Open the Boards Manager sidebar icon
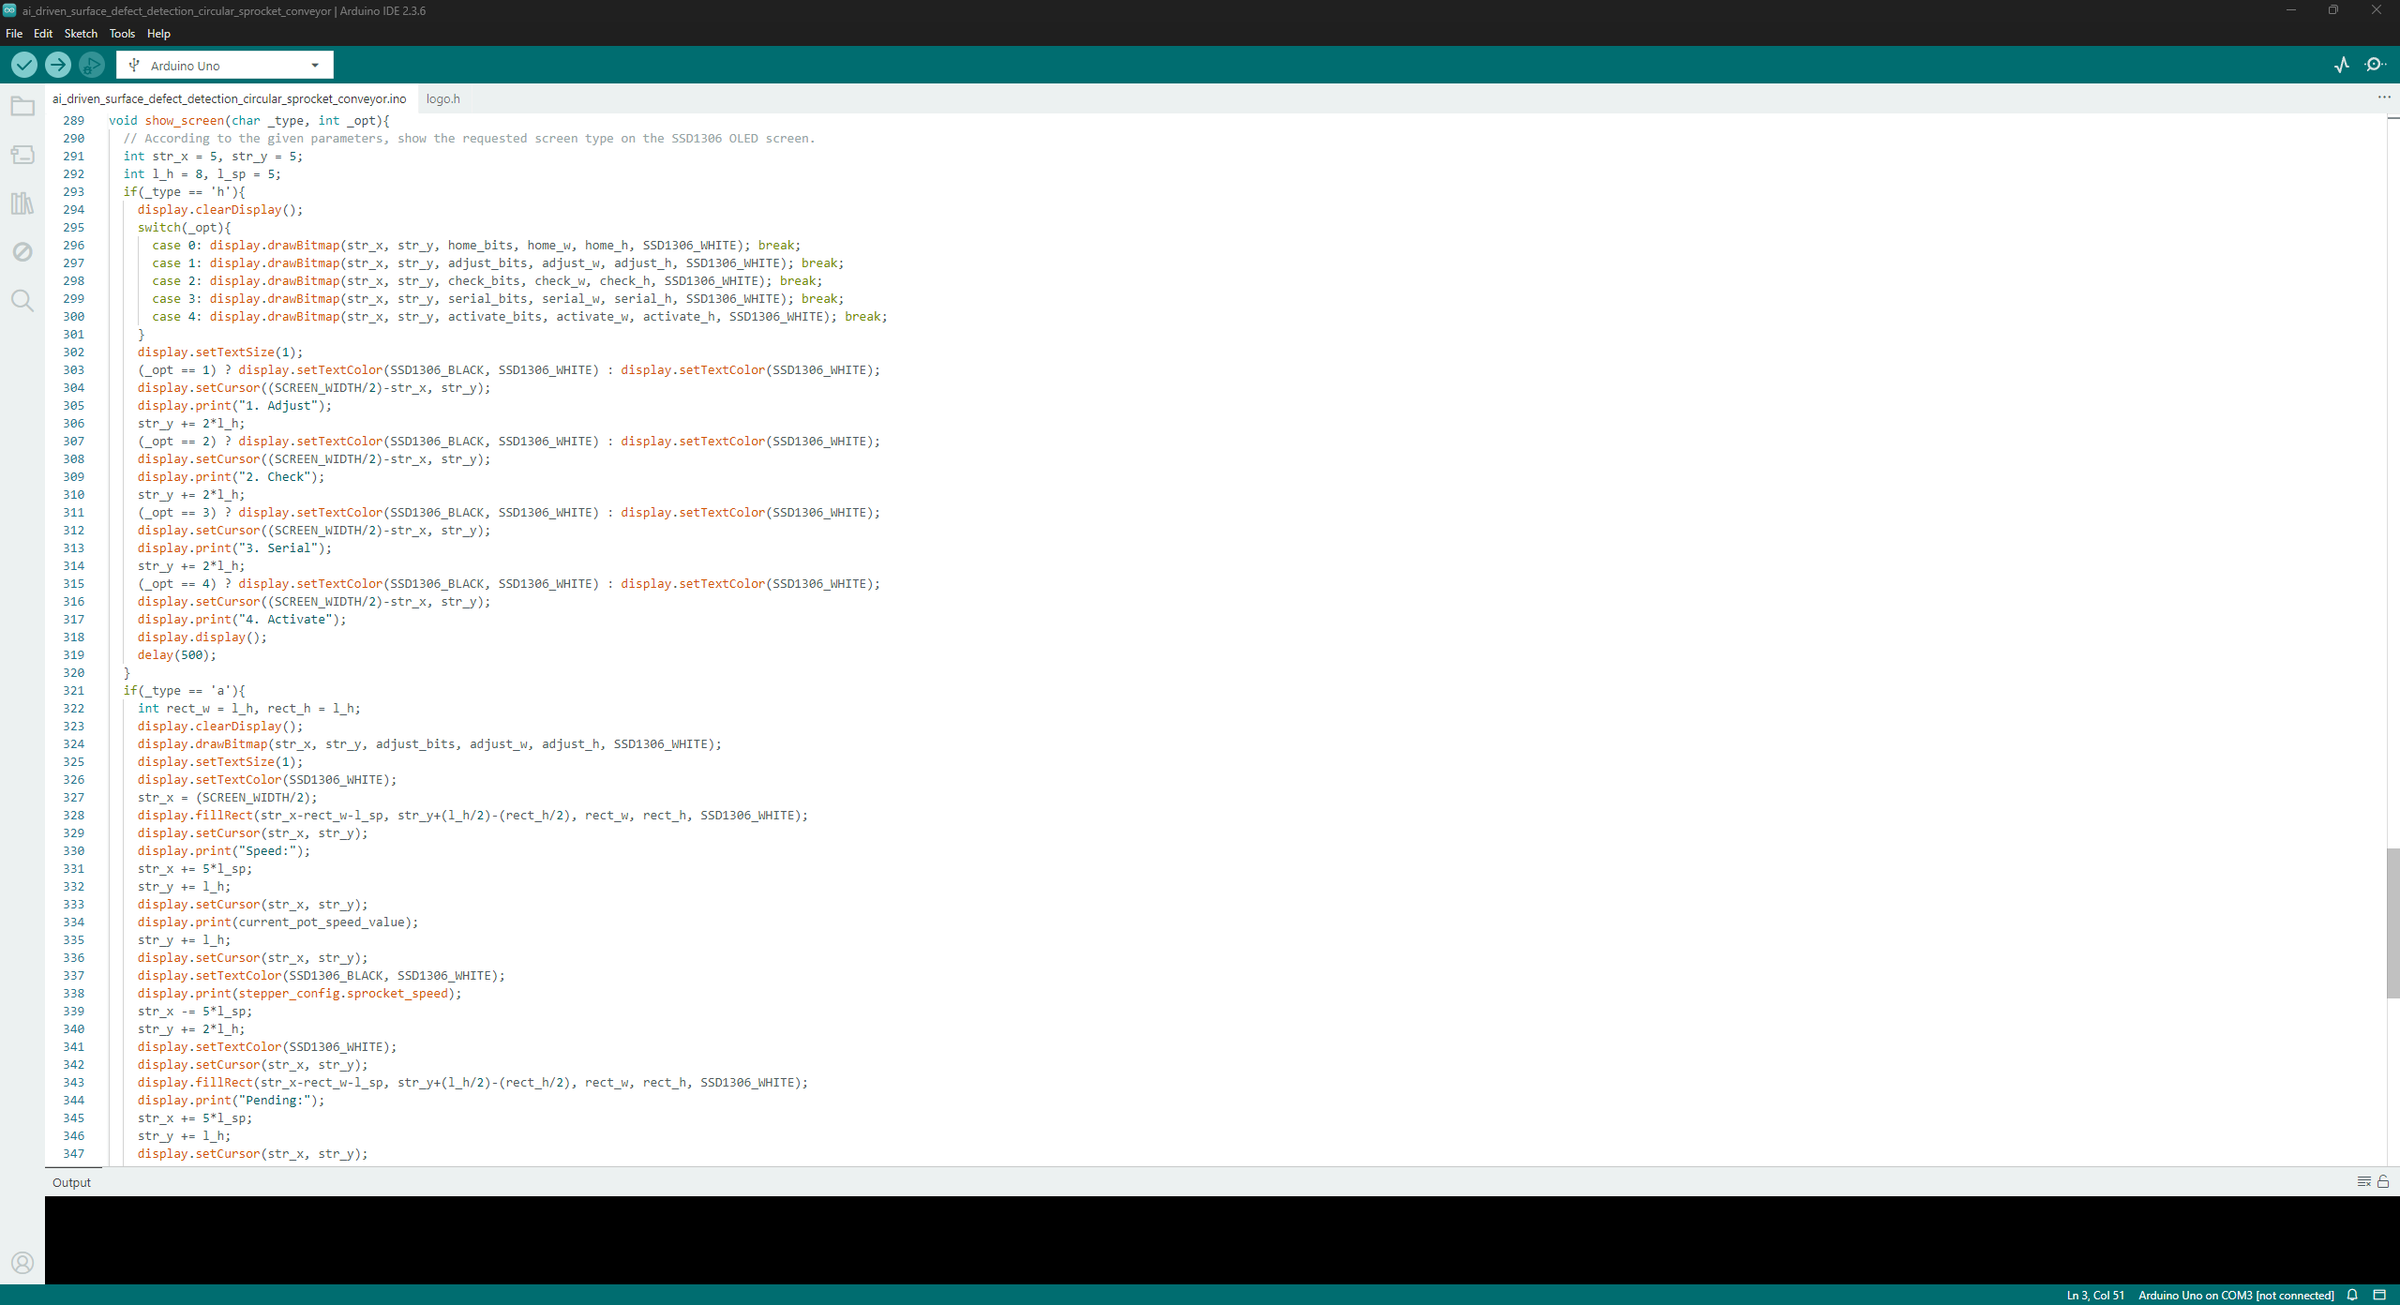This screenshot has width=2400, height=1305. pyautogui.click(x=22, y=155)
